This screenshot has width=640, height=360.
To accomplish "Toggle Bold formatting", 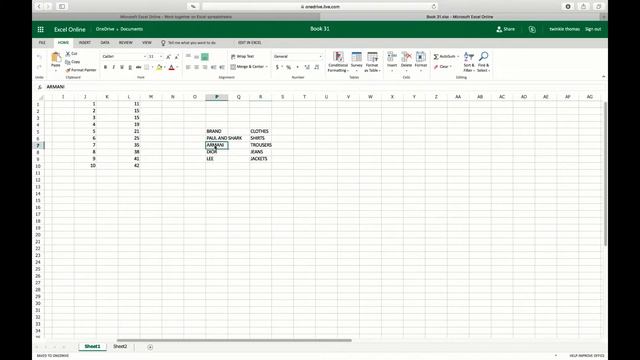I will click(105, 67).
